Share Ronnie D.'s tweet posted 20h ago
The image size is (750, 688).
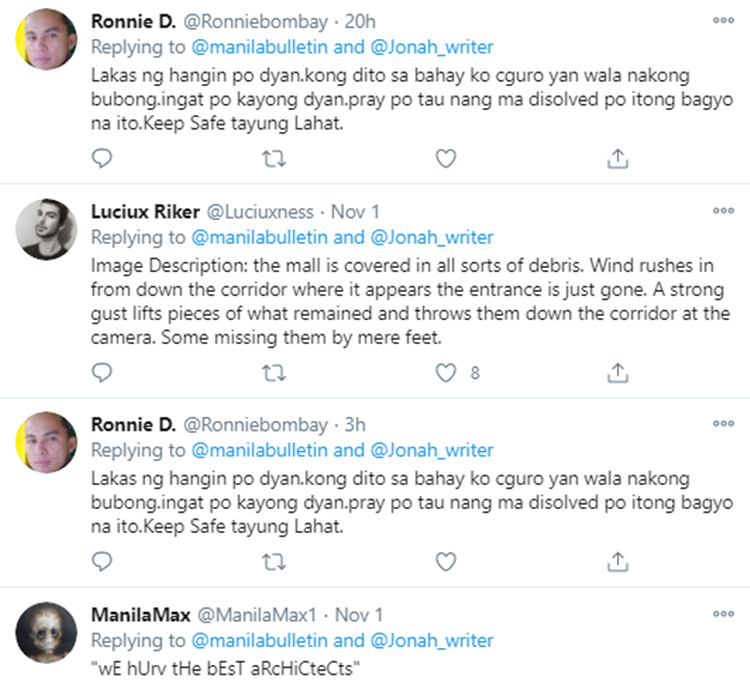pos(618,158)
